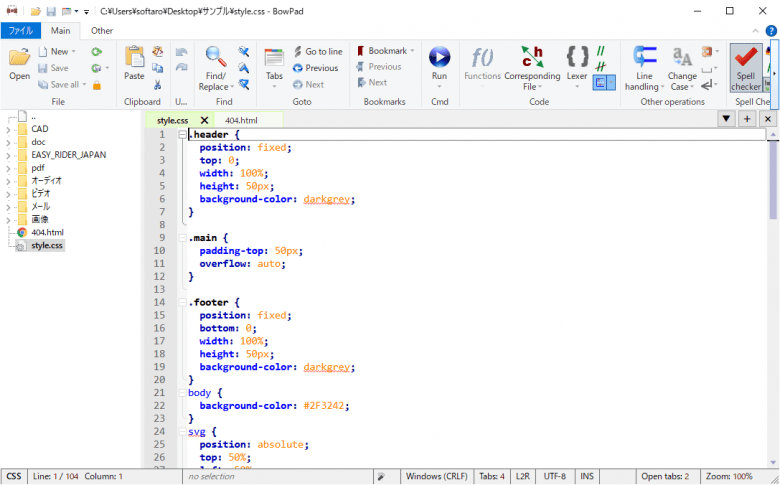The image size is (780, 485).
Task: Select the style.css document tab
Action: pyautogui.click(x=173, y=120)
